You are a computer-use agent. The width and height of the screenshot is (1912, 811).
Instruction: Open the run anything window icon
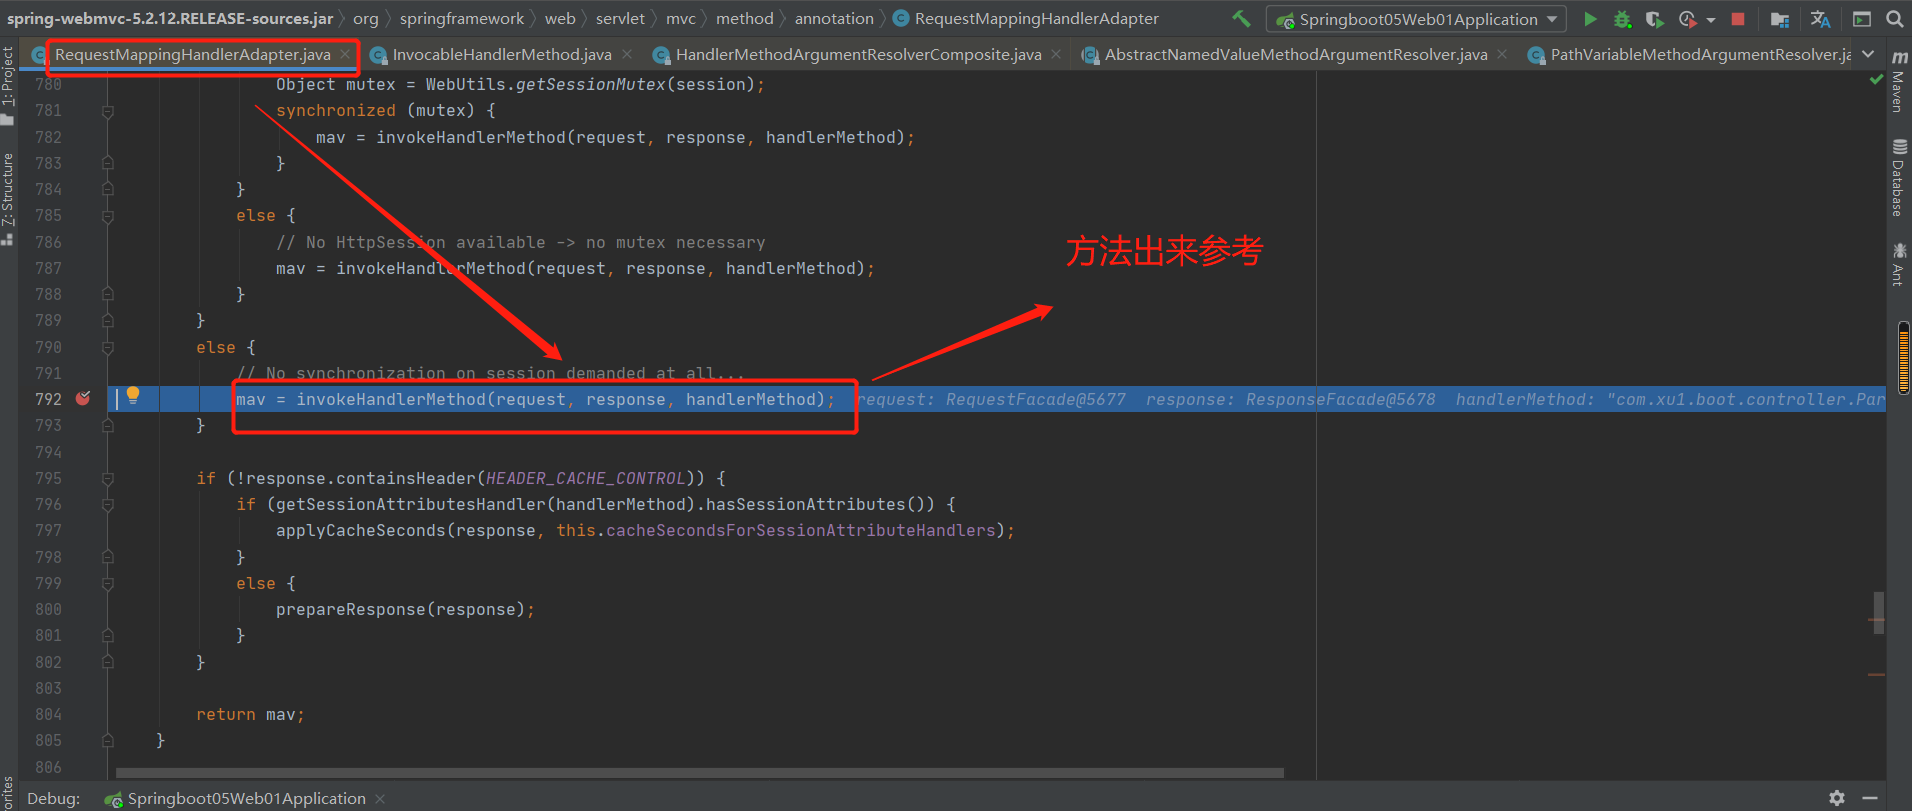point(1862,19)
